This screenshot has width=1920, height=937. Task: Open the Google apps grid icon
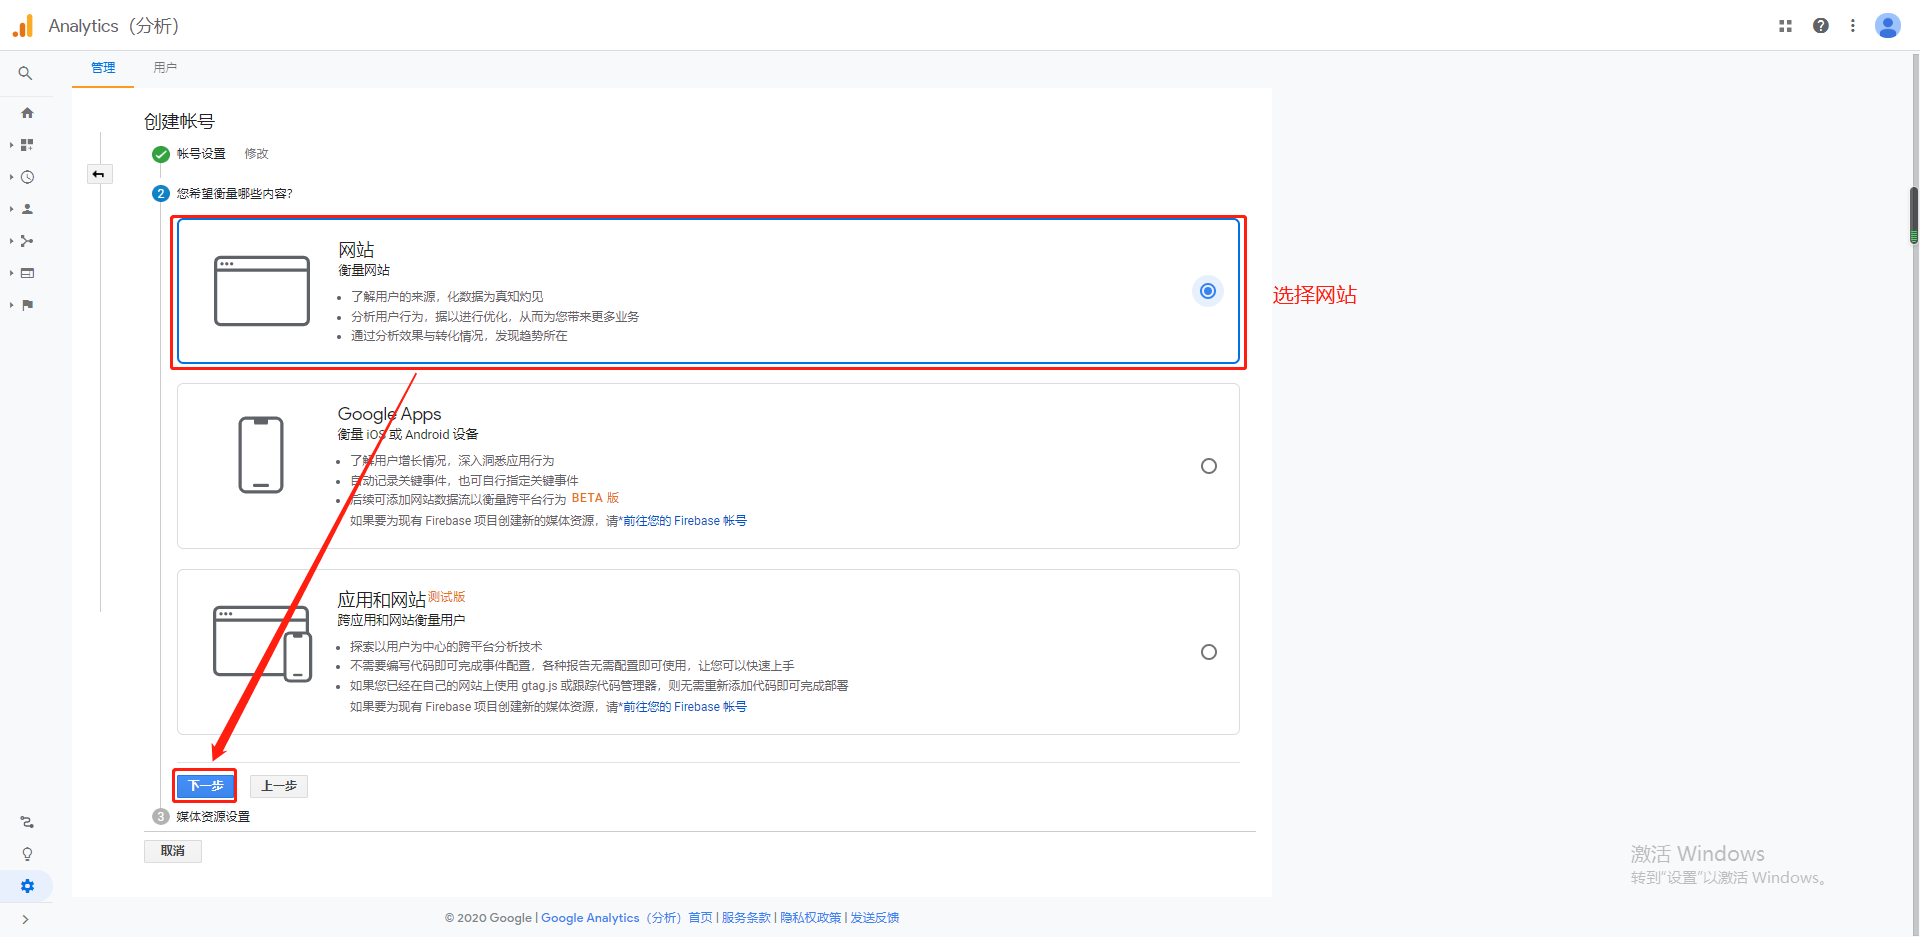click(x=1785, y=26)
